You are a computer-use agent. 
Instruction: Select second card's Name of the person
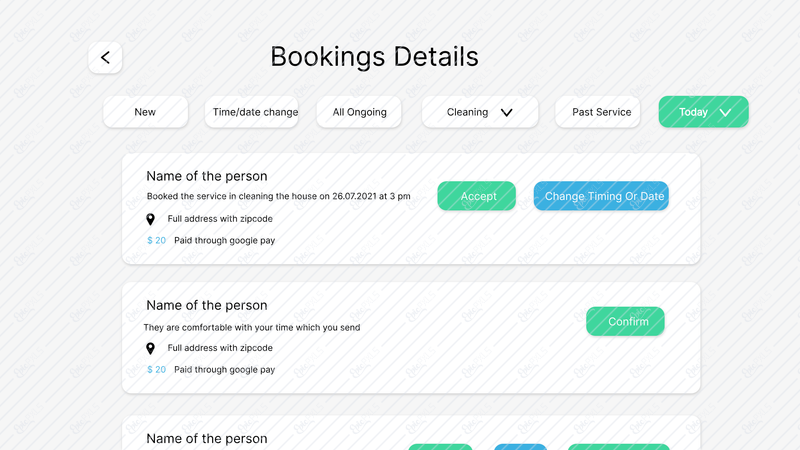pyautogui.click(x=207, y=305)
